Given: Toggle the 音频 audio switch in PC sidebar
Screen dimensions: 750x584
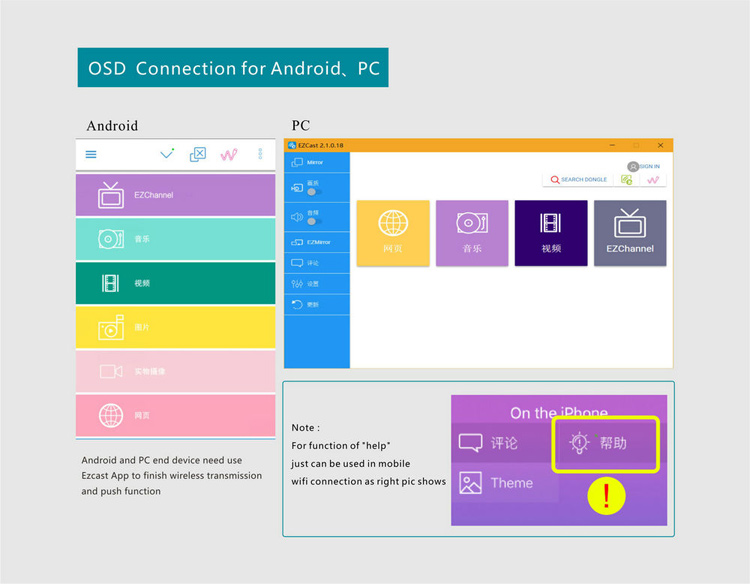Looking at the screenshot, I should click(x=313, y=221).
